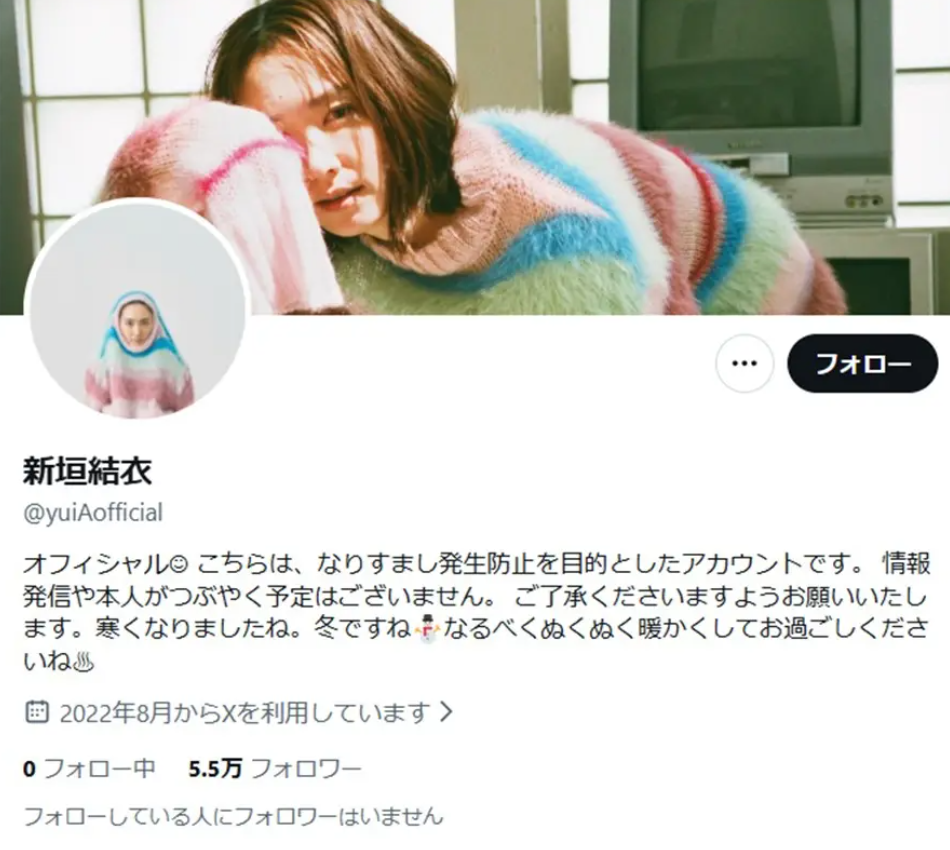Click the smiley emoji after オフィシャル
The height and width of the screenshot is (850, 950).
click(x=179, y=564)
